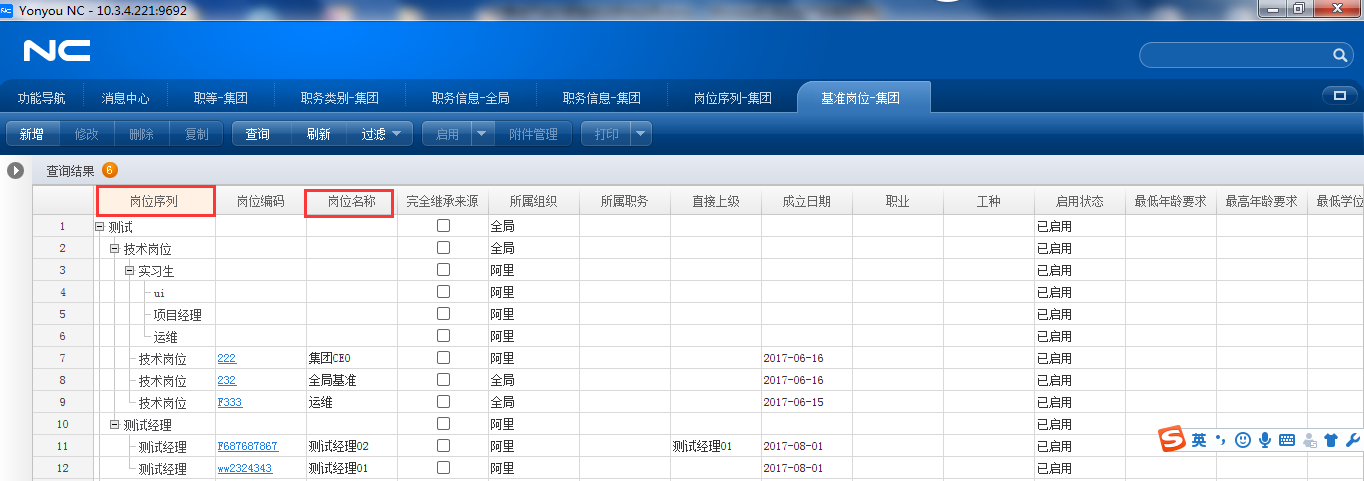Select the 2017-06-15 date cell
The width and height of the screenshot is (1364, 481).
point(806,402)
